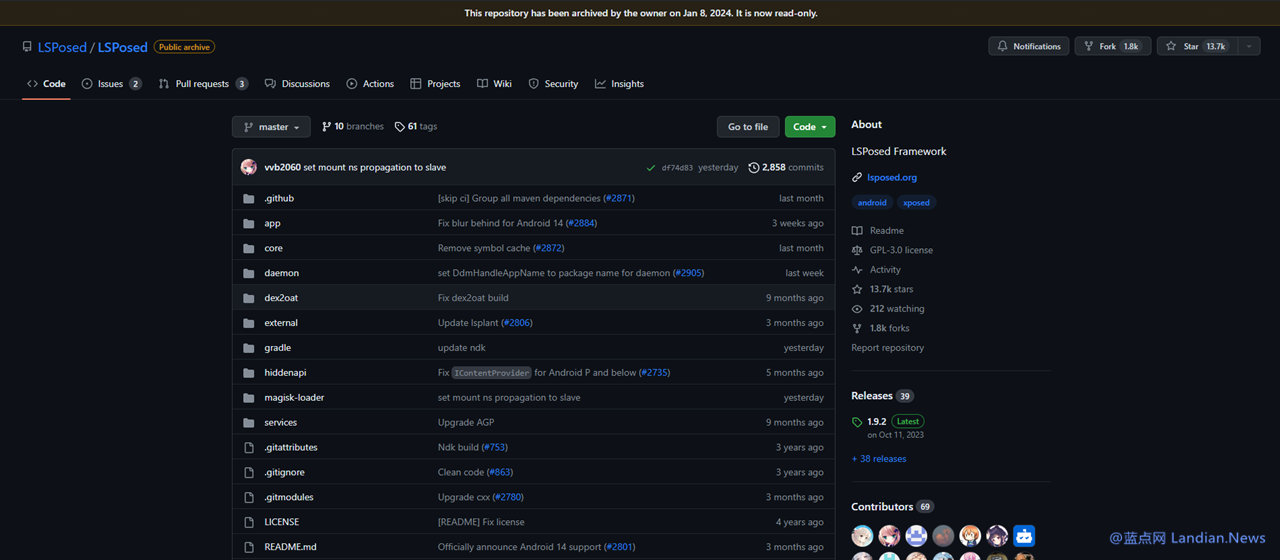Click Report repository
The height and width of the screenshot is (560, 1280).
coord(888,348)
